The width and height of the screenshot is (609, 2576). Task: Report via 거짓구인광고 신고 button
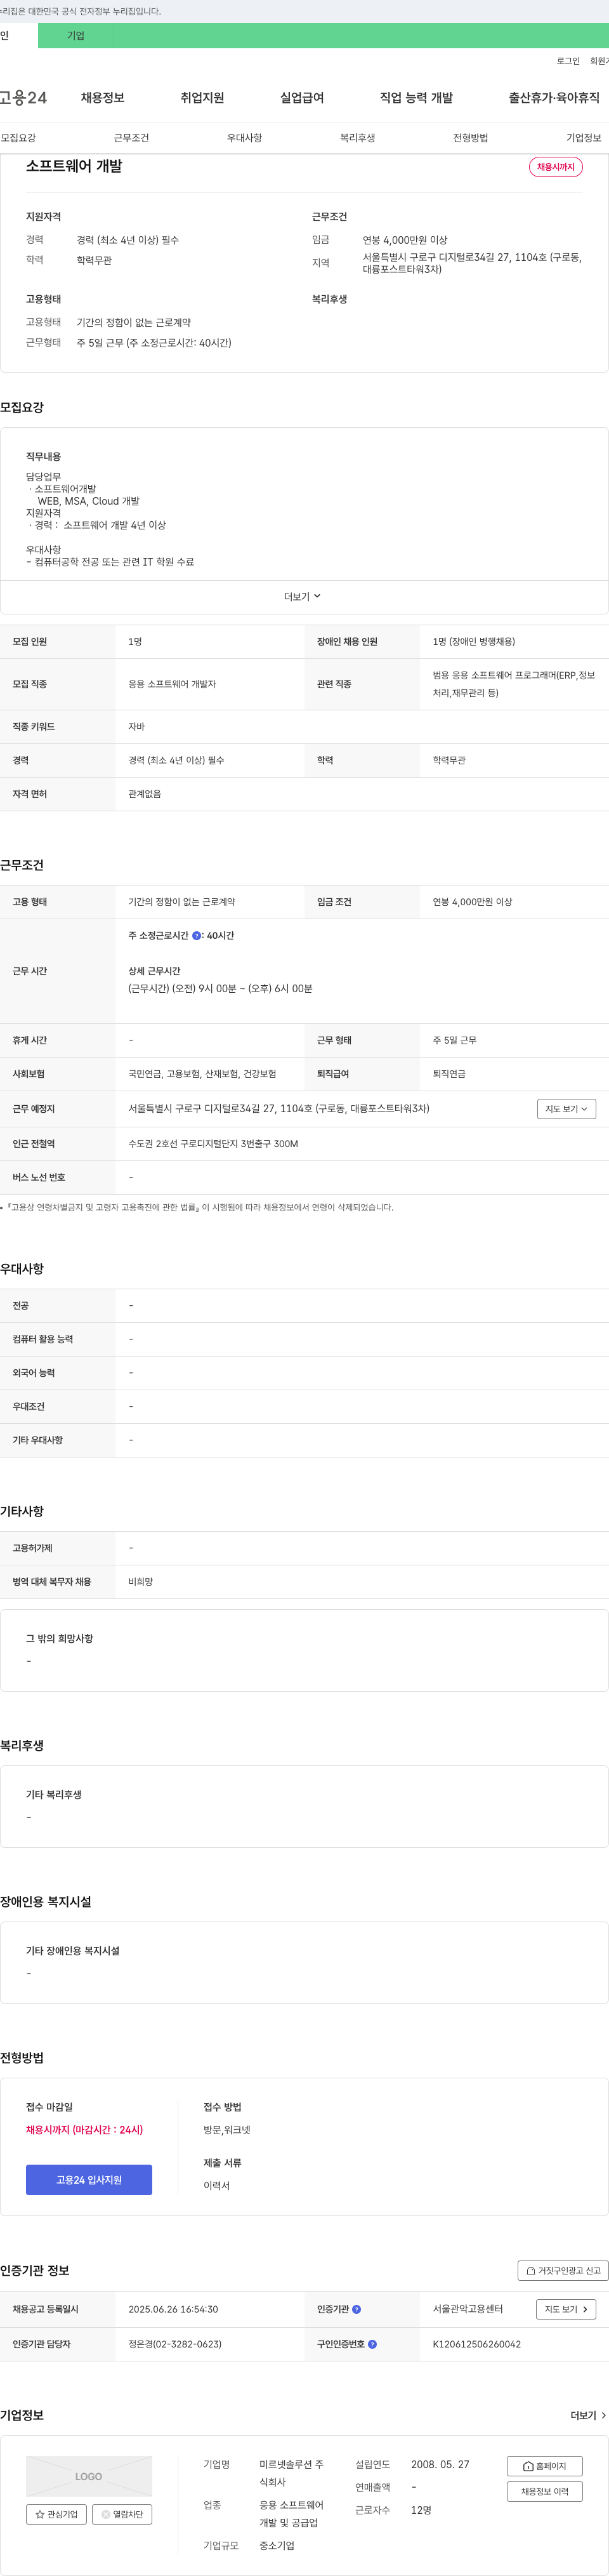click(x=563, y=2271)
